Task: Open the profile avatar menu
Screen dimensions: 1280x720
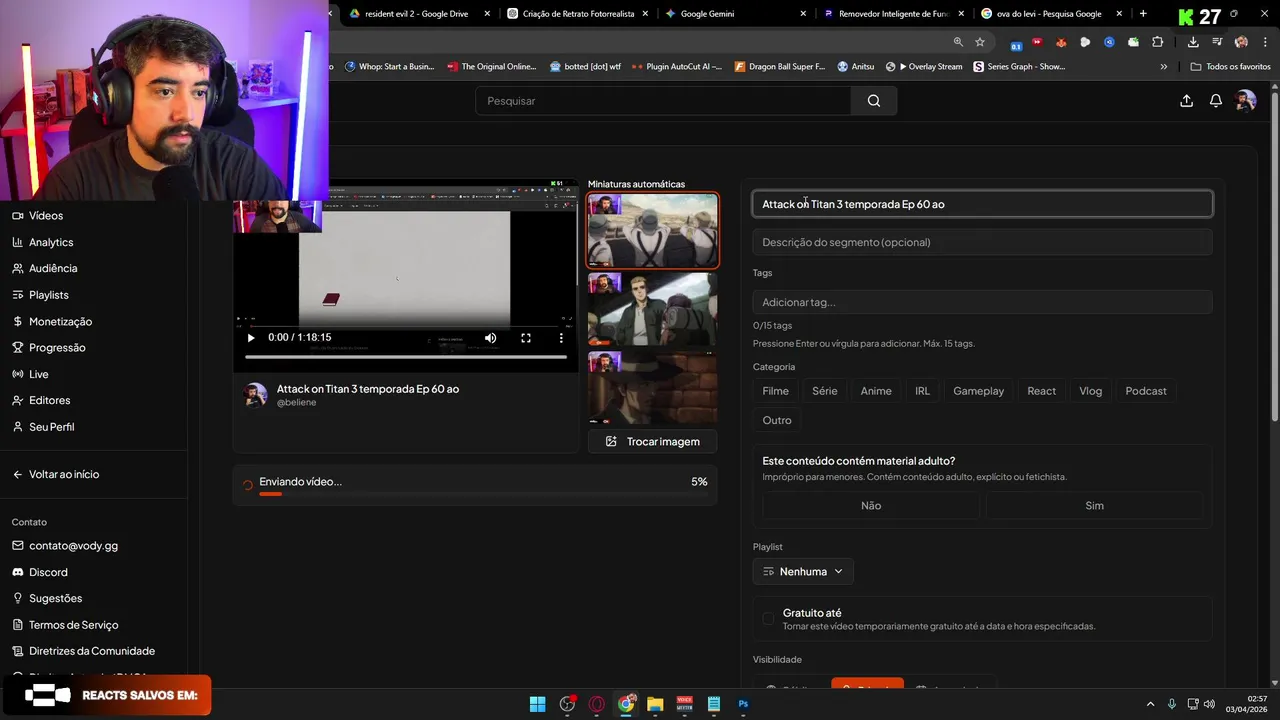Action: [1245, 101]
